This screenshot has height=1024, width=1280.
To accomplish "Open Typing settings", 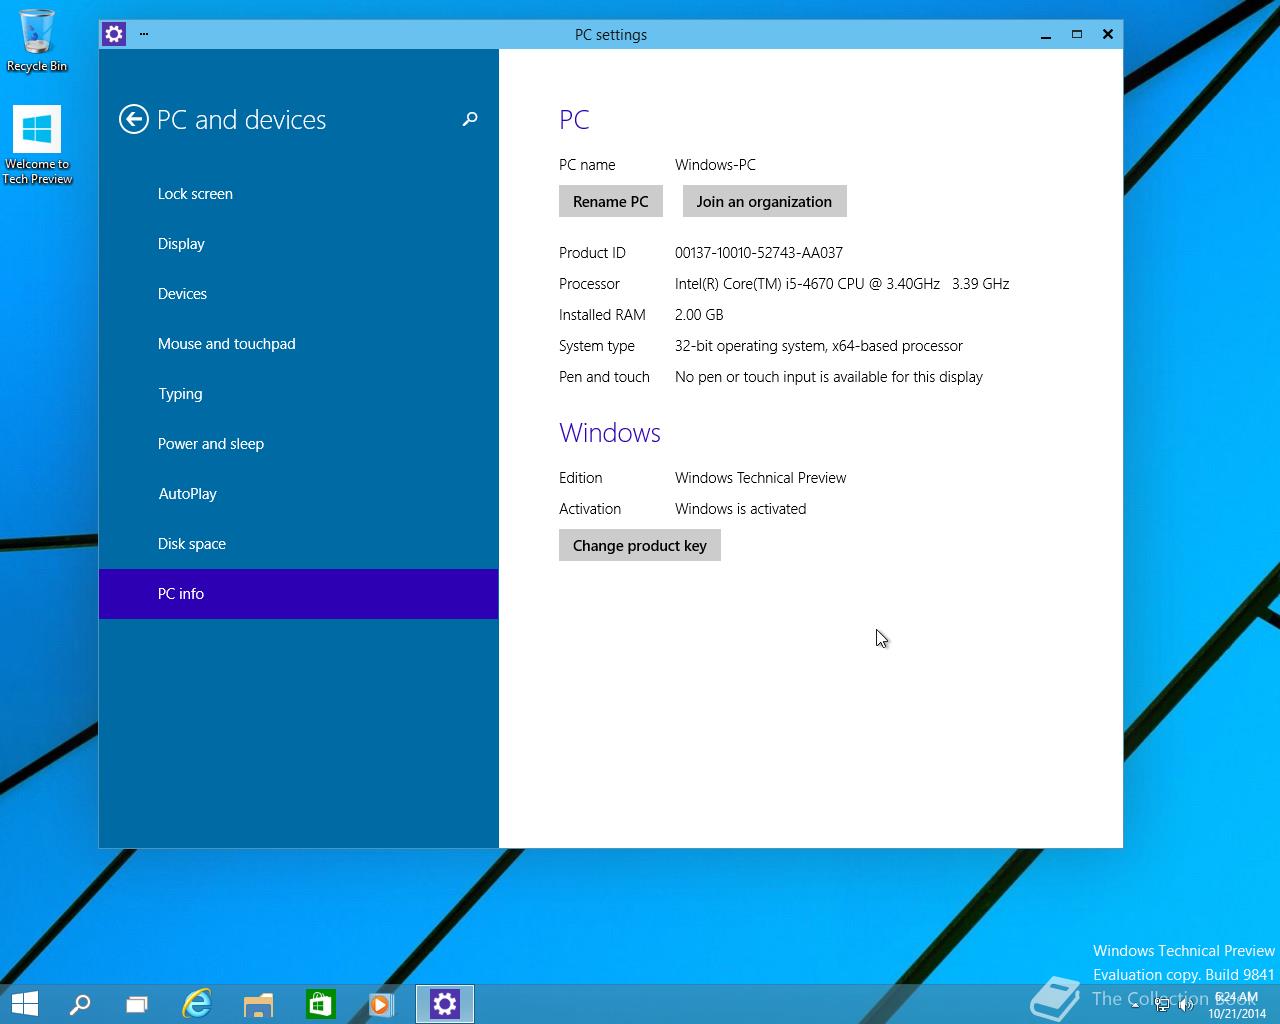I will click(298, 394).
